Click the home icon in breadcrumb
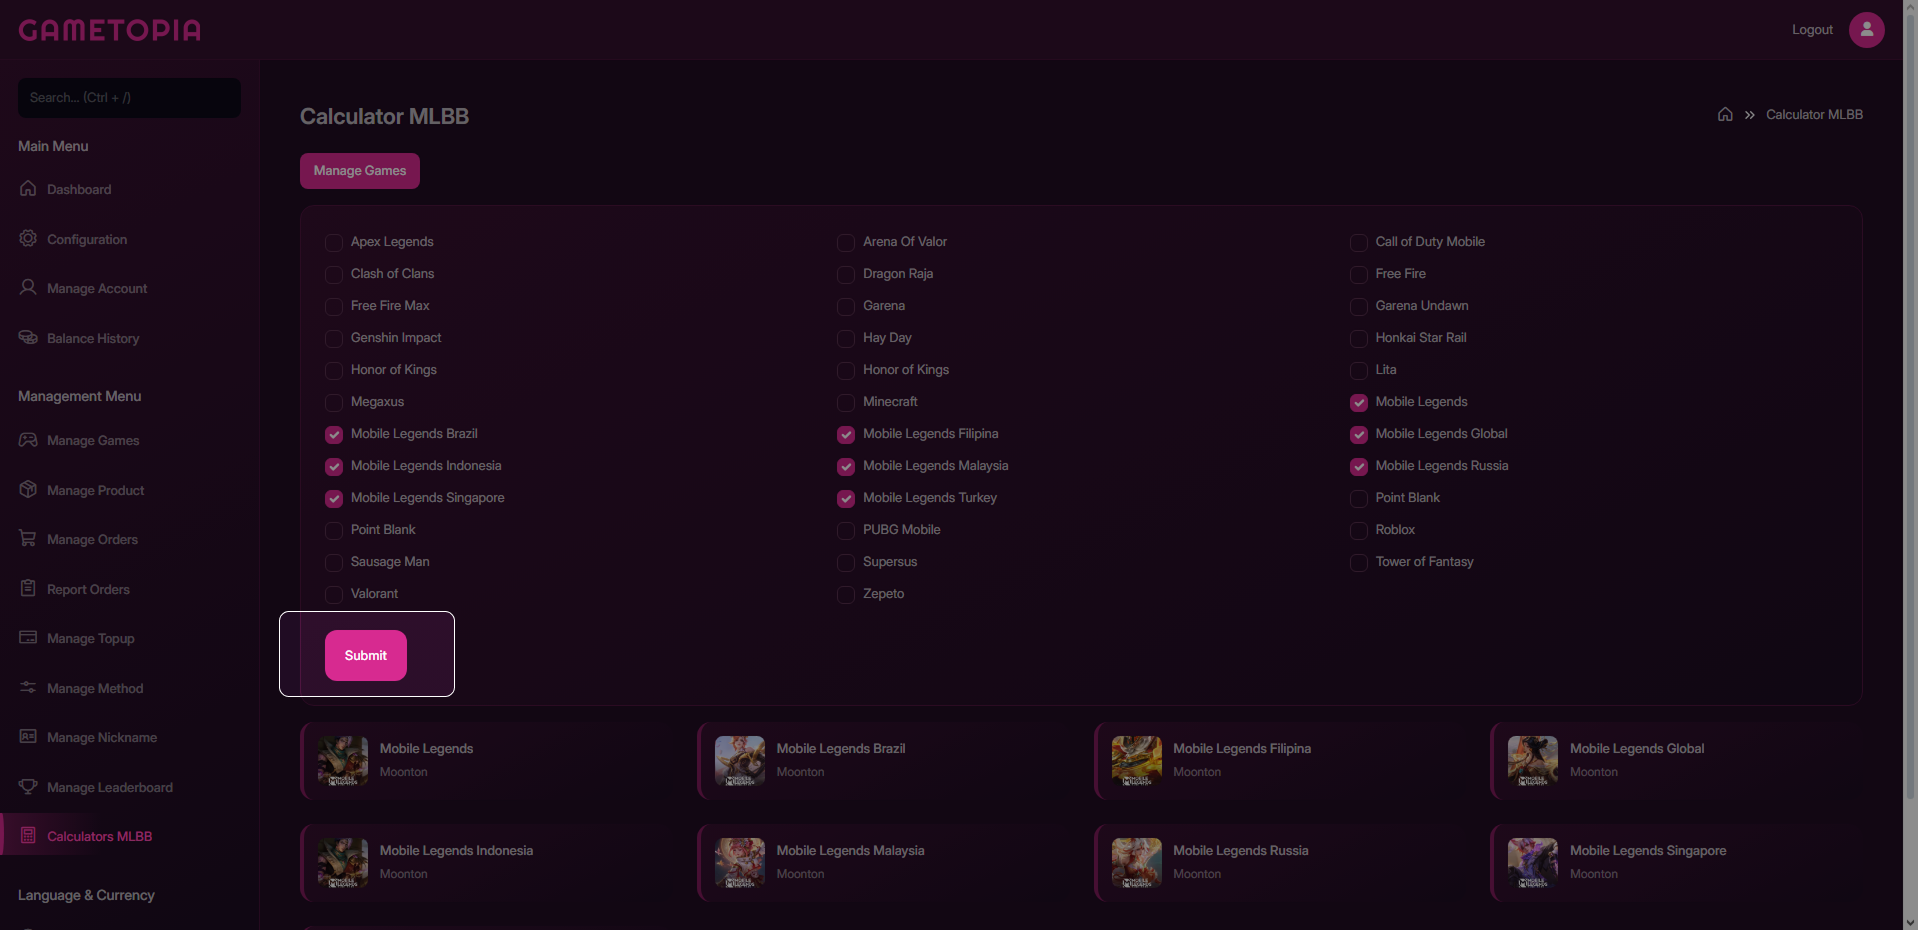1918x930 pixels. point(1725,114)
